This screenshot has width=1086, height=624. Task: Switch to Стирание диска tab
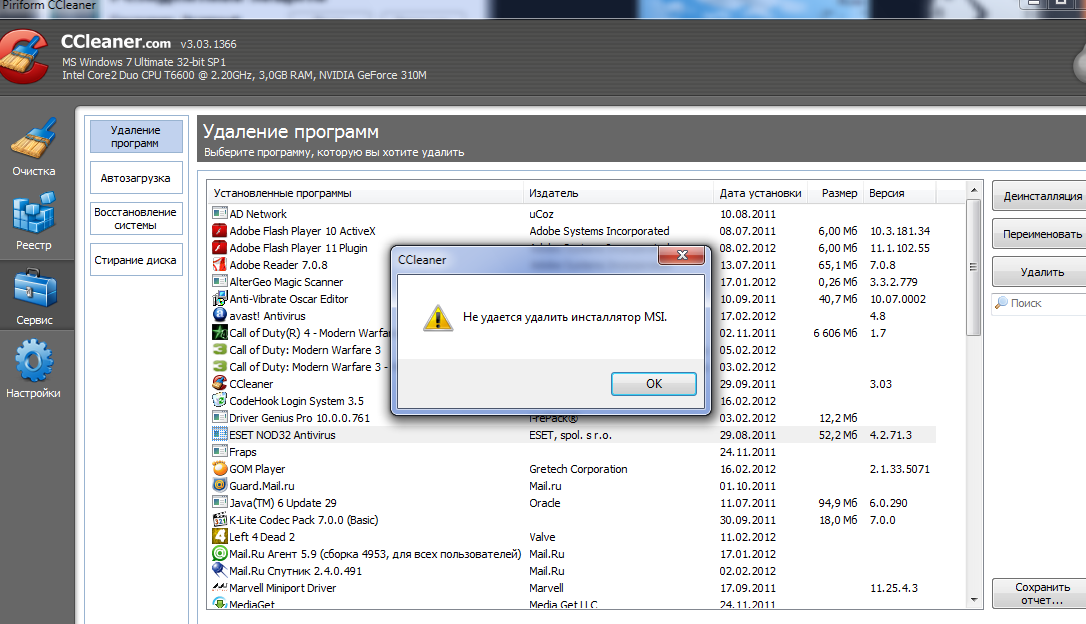[136, 260]
